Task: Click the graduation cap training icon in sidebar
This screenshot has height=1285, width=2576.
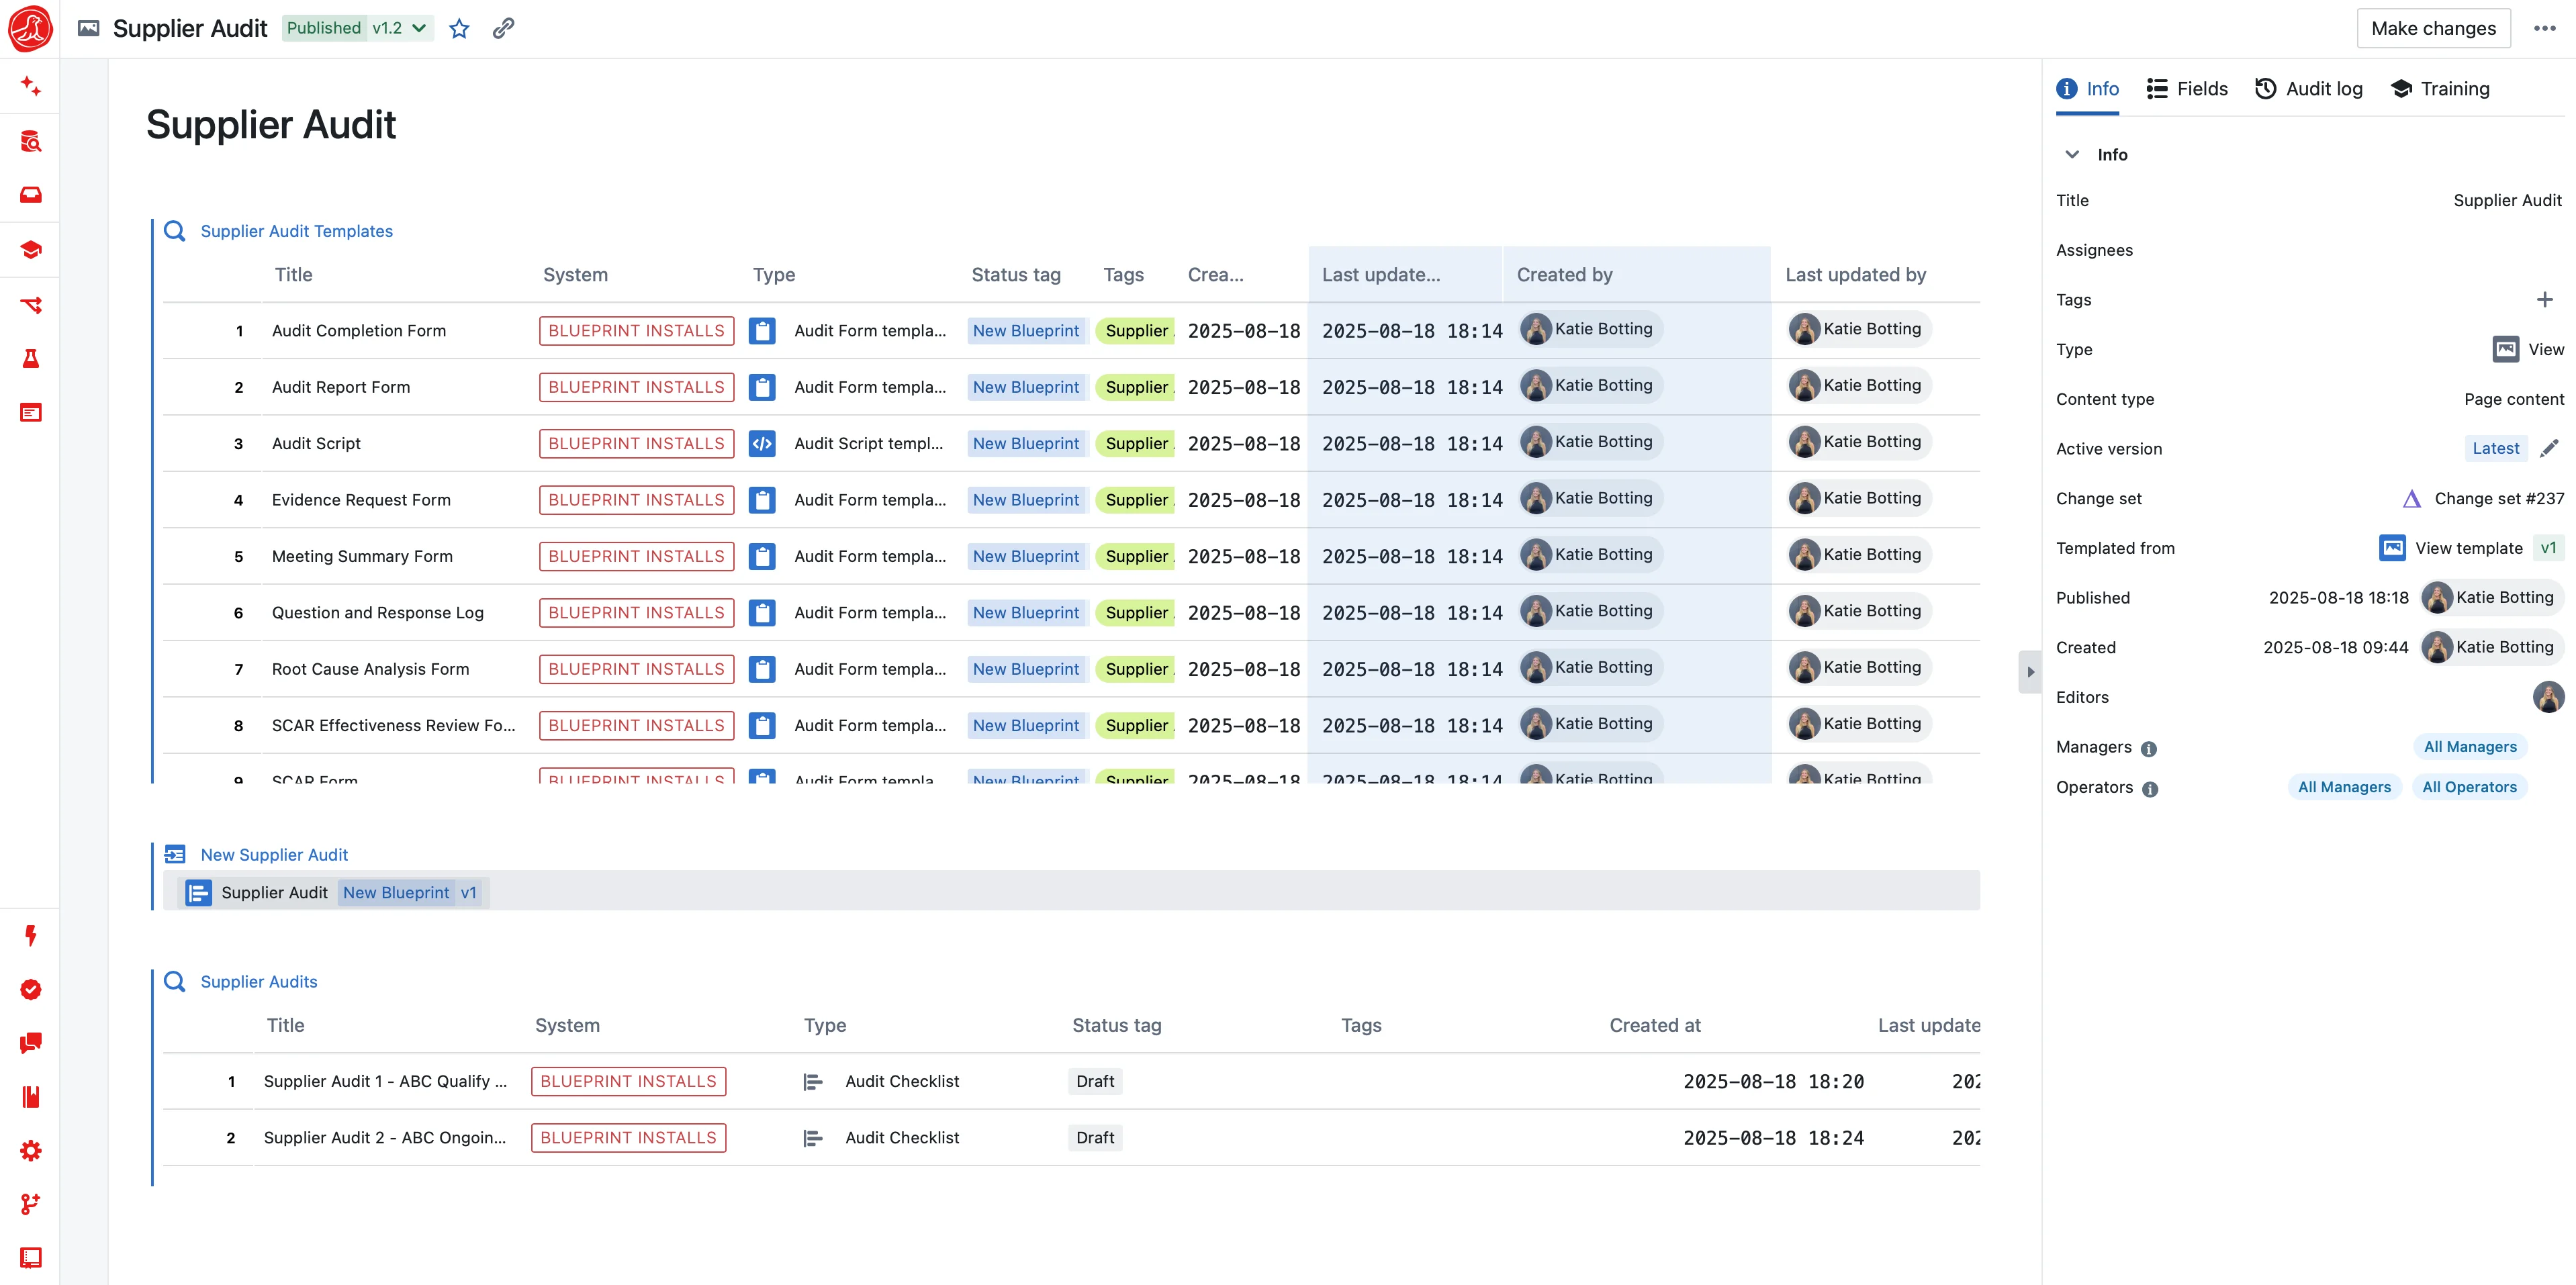Action: (31, 249)
